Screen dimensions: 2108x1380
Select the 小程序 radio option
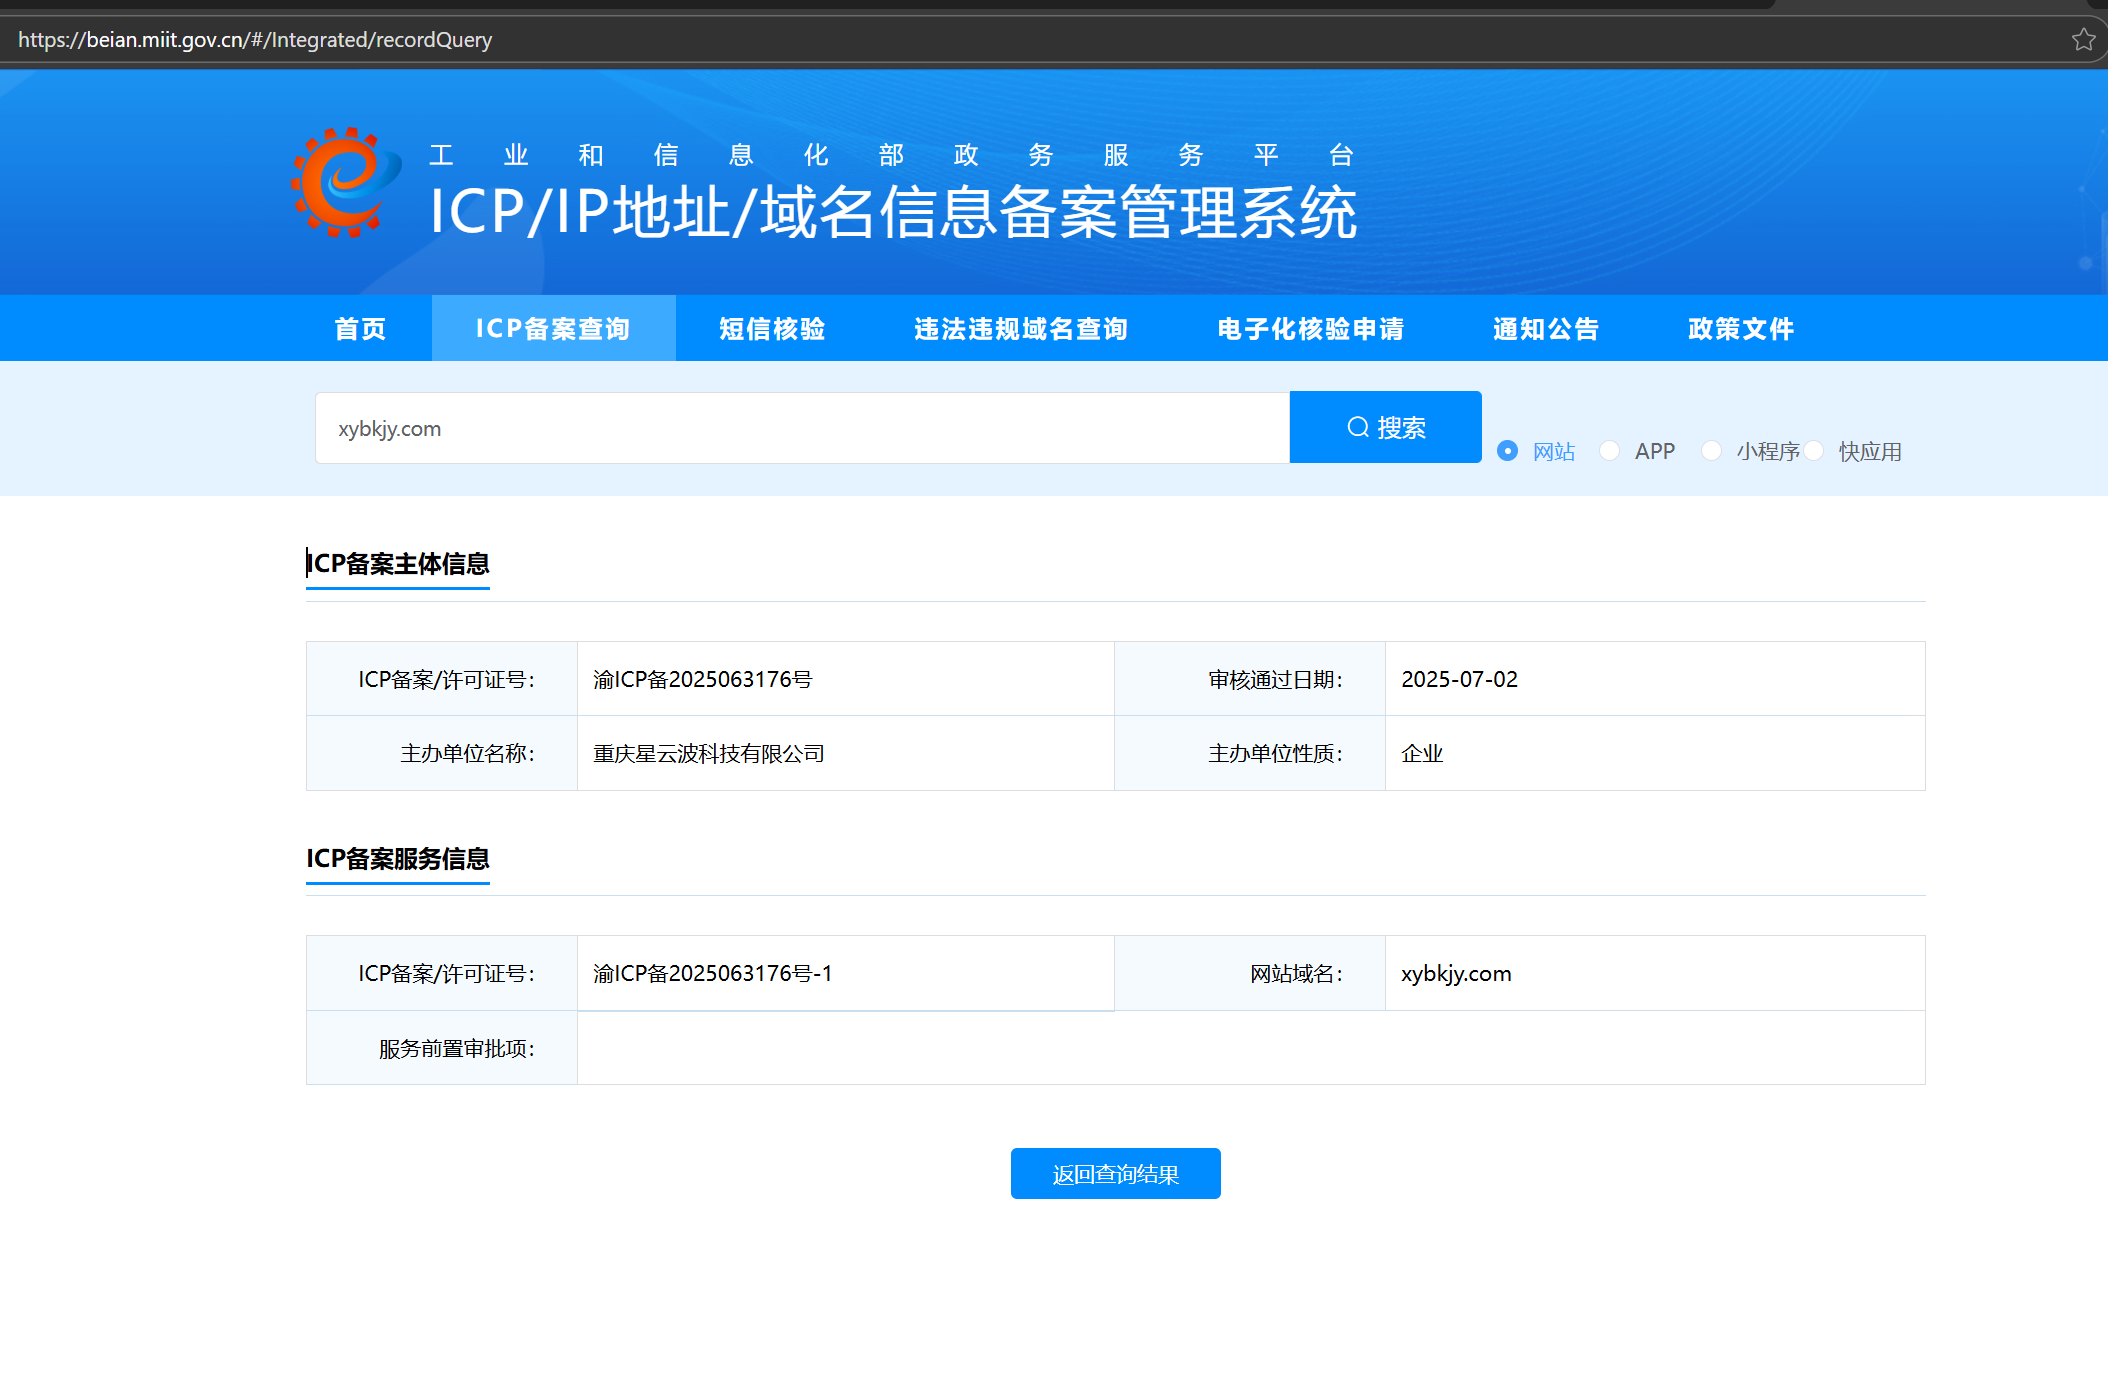1712,451
